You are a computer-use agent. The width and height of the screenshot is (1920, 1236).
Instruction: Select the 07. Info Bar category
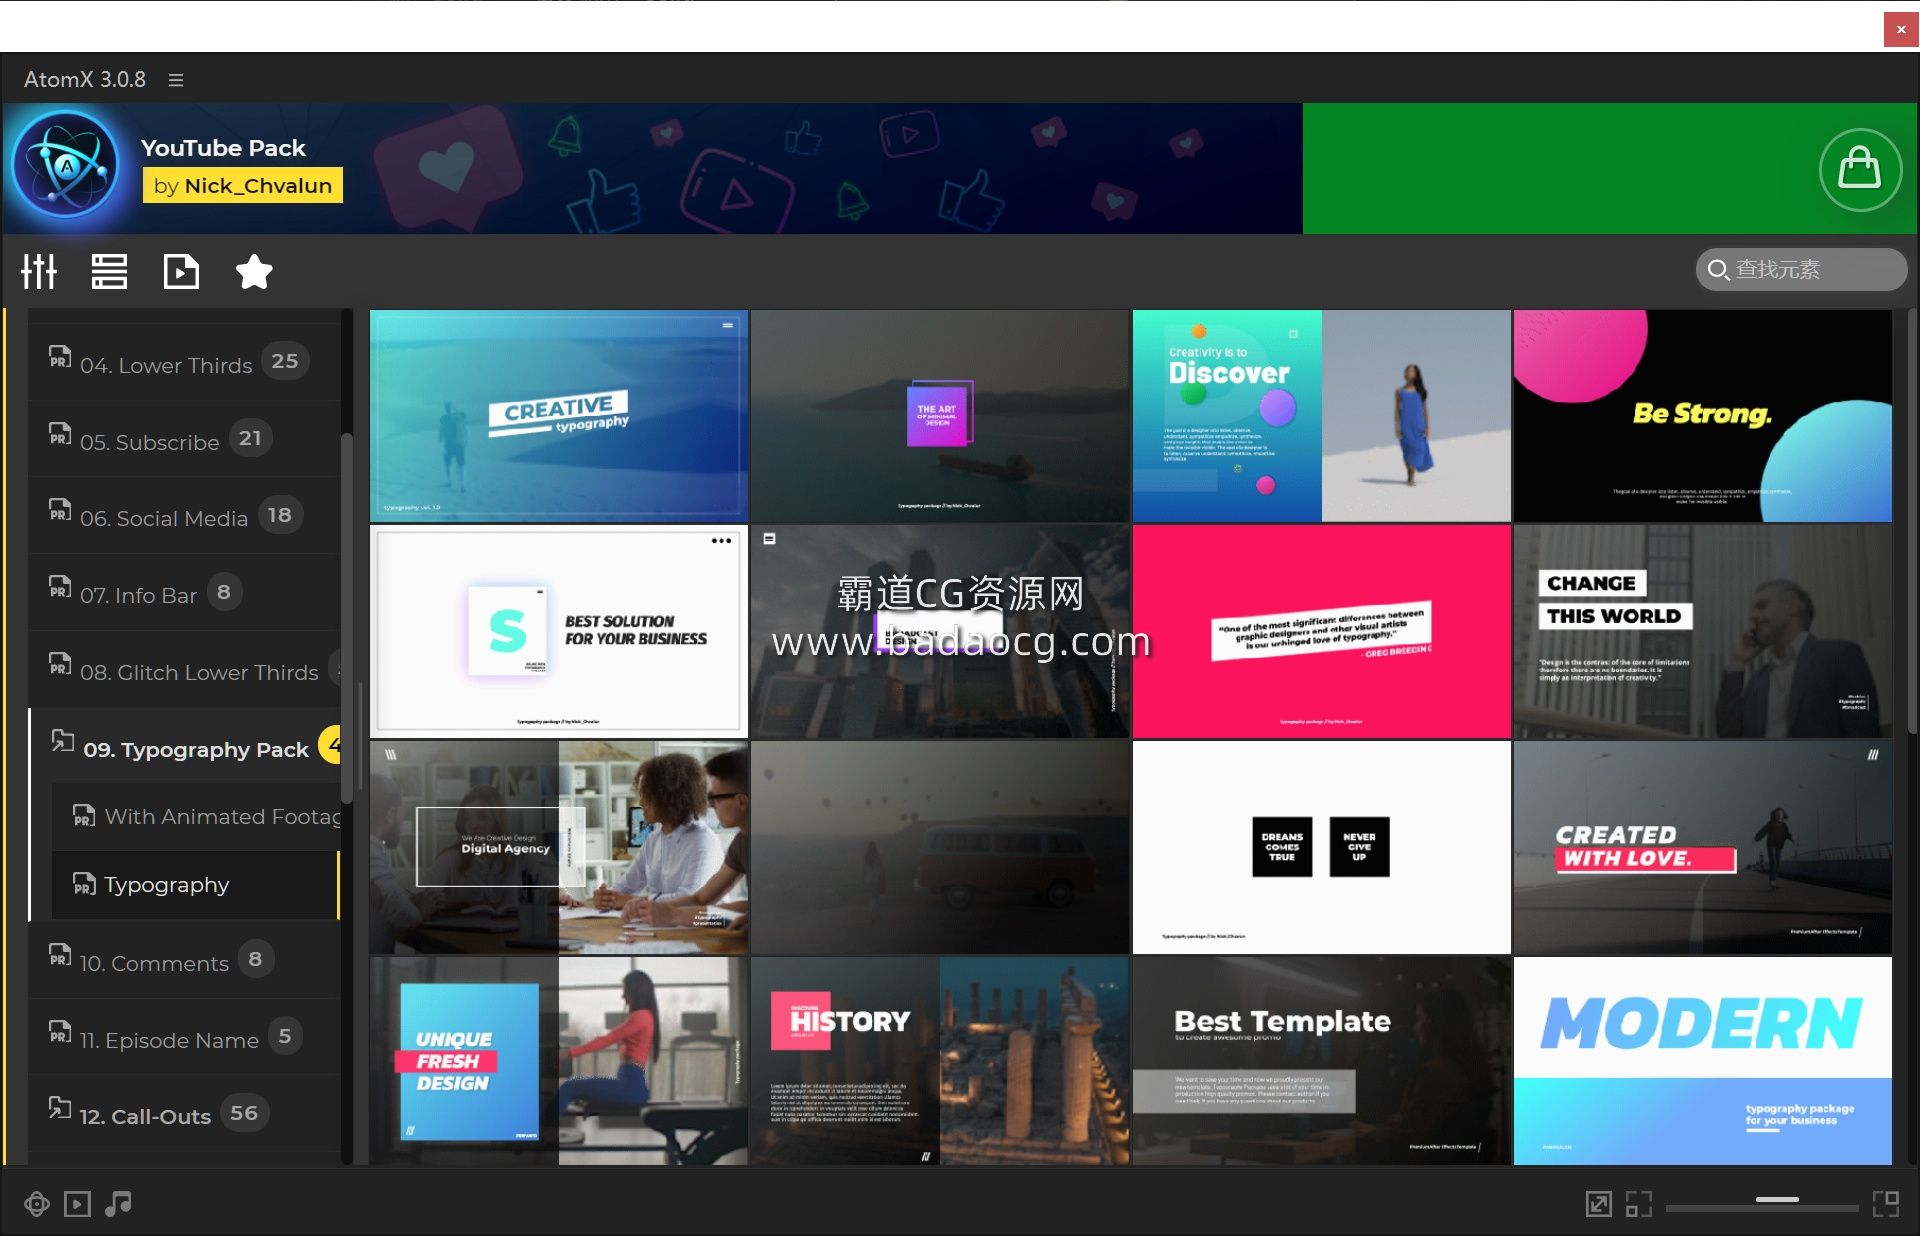(x=184, y=594)
